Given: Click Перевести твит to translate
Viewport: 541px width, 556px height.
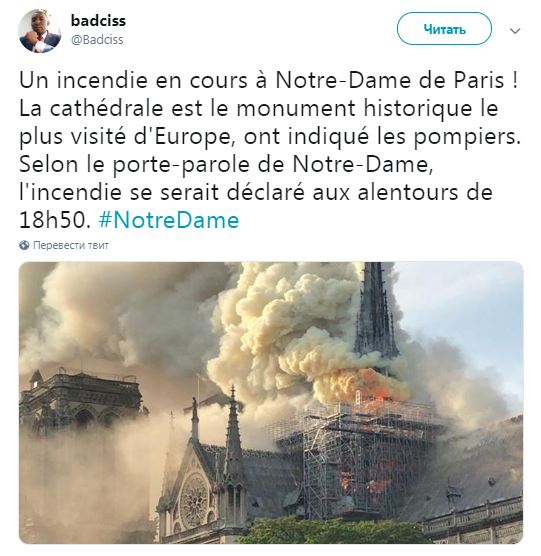Looking at the screenshot, I should 71,245.
